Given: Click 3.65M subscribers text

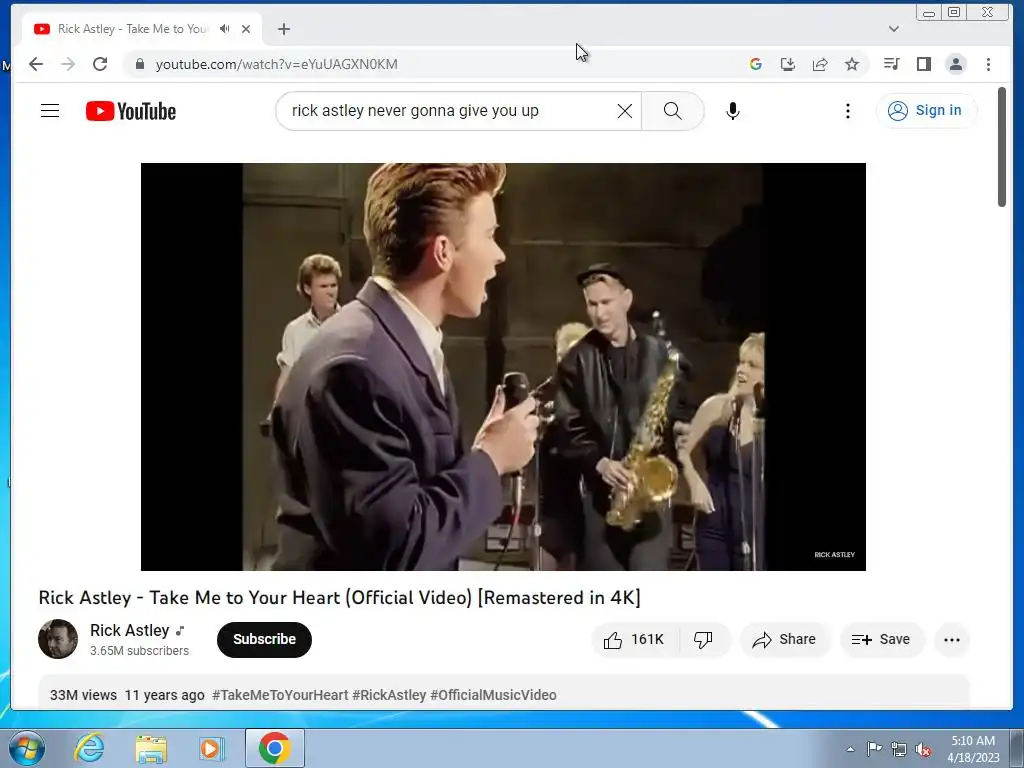Looking at the screenshot, I should tap(139, 650).
